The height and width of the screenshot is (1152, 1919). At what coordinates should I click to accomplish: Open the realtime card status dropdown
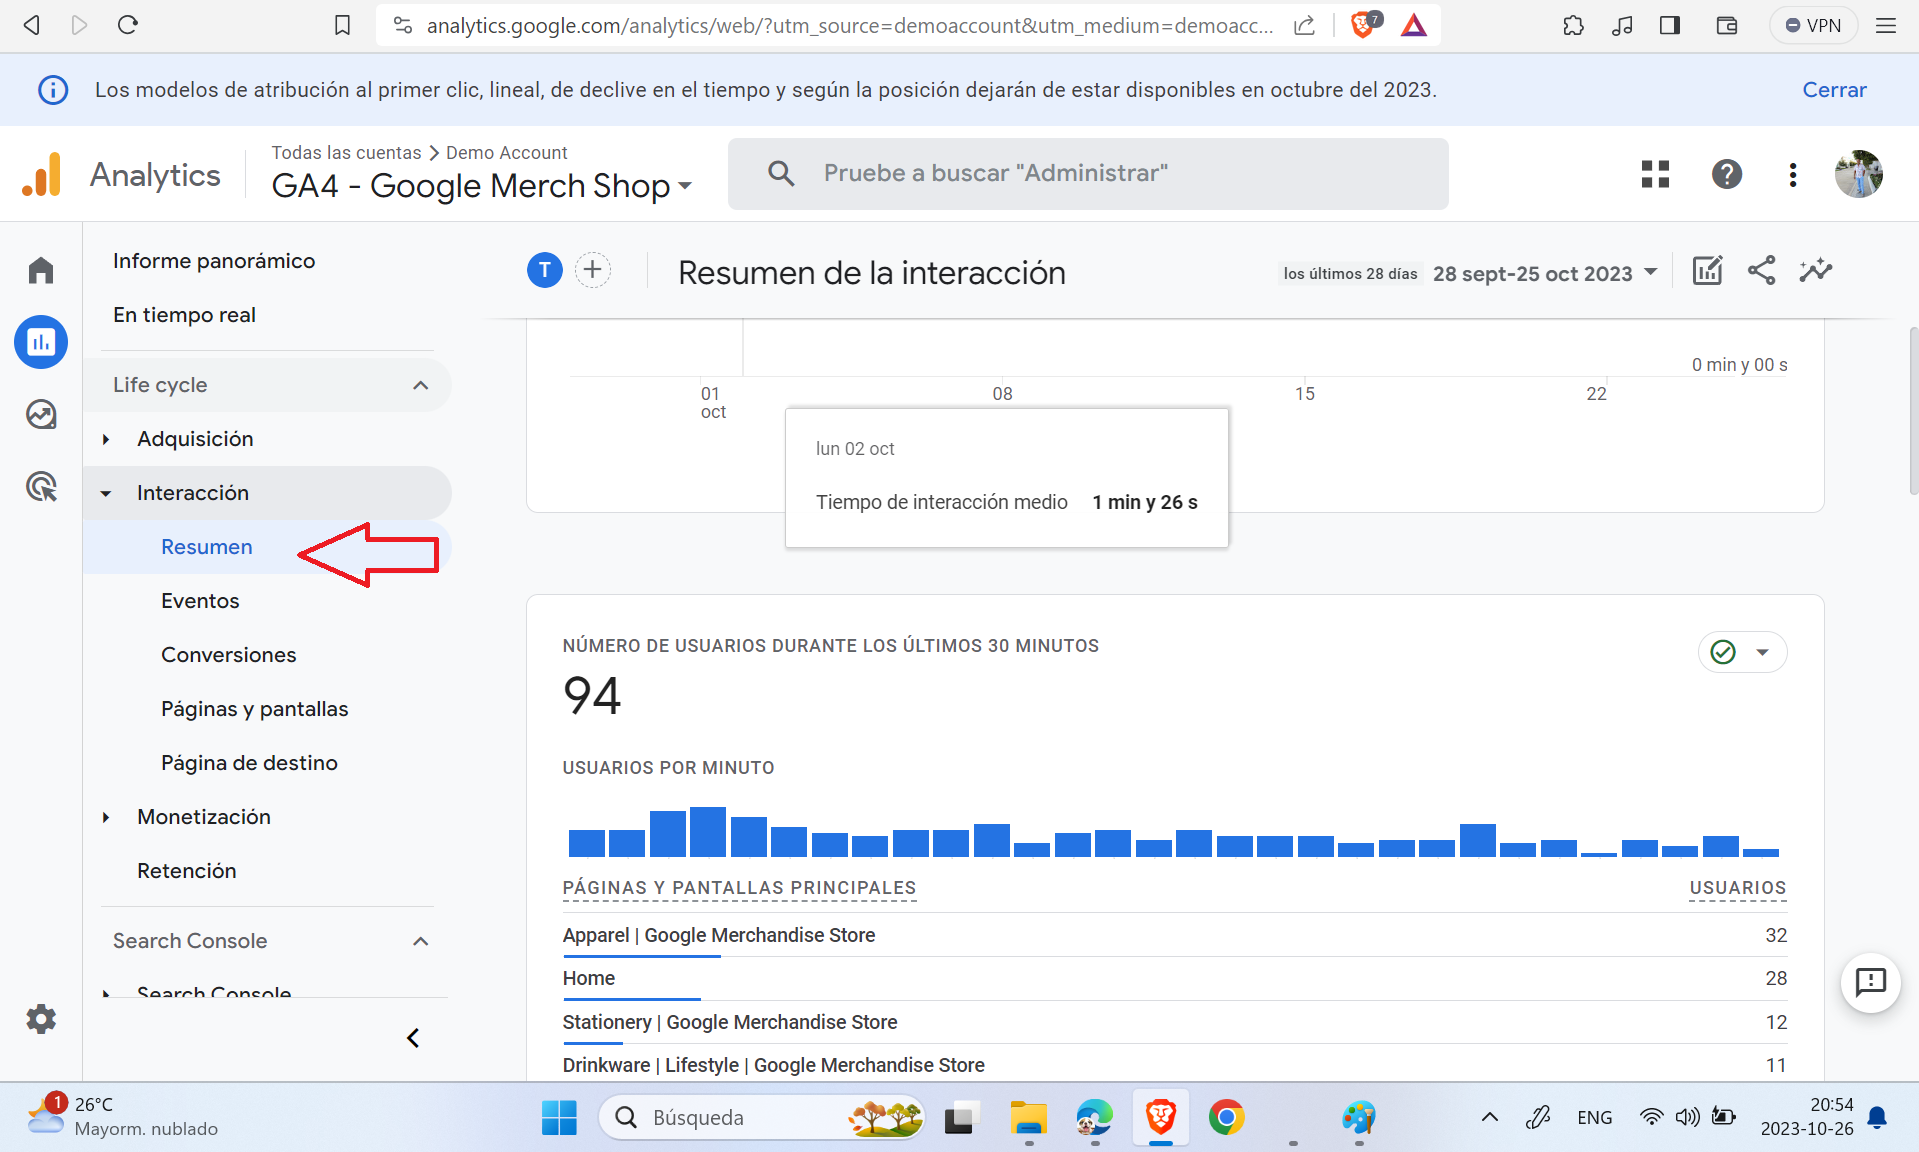[1742, 652]
